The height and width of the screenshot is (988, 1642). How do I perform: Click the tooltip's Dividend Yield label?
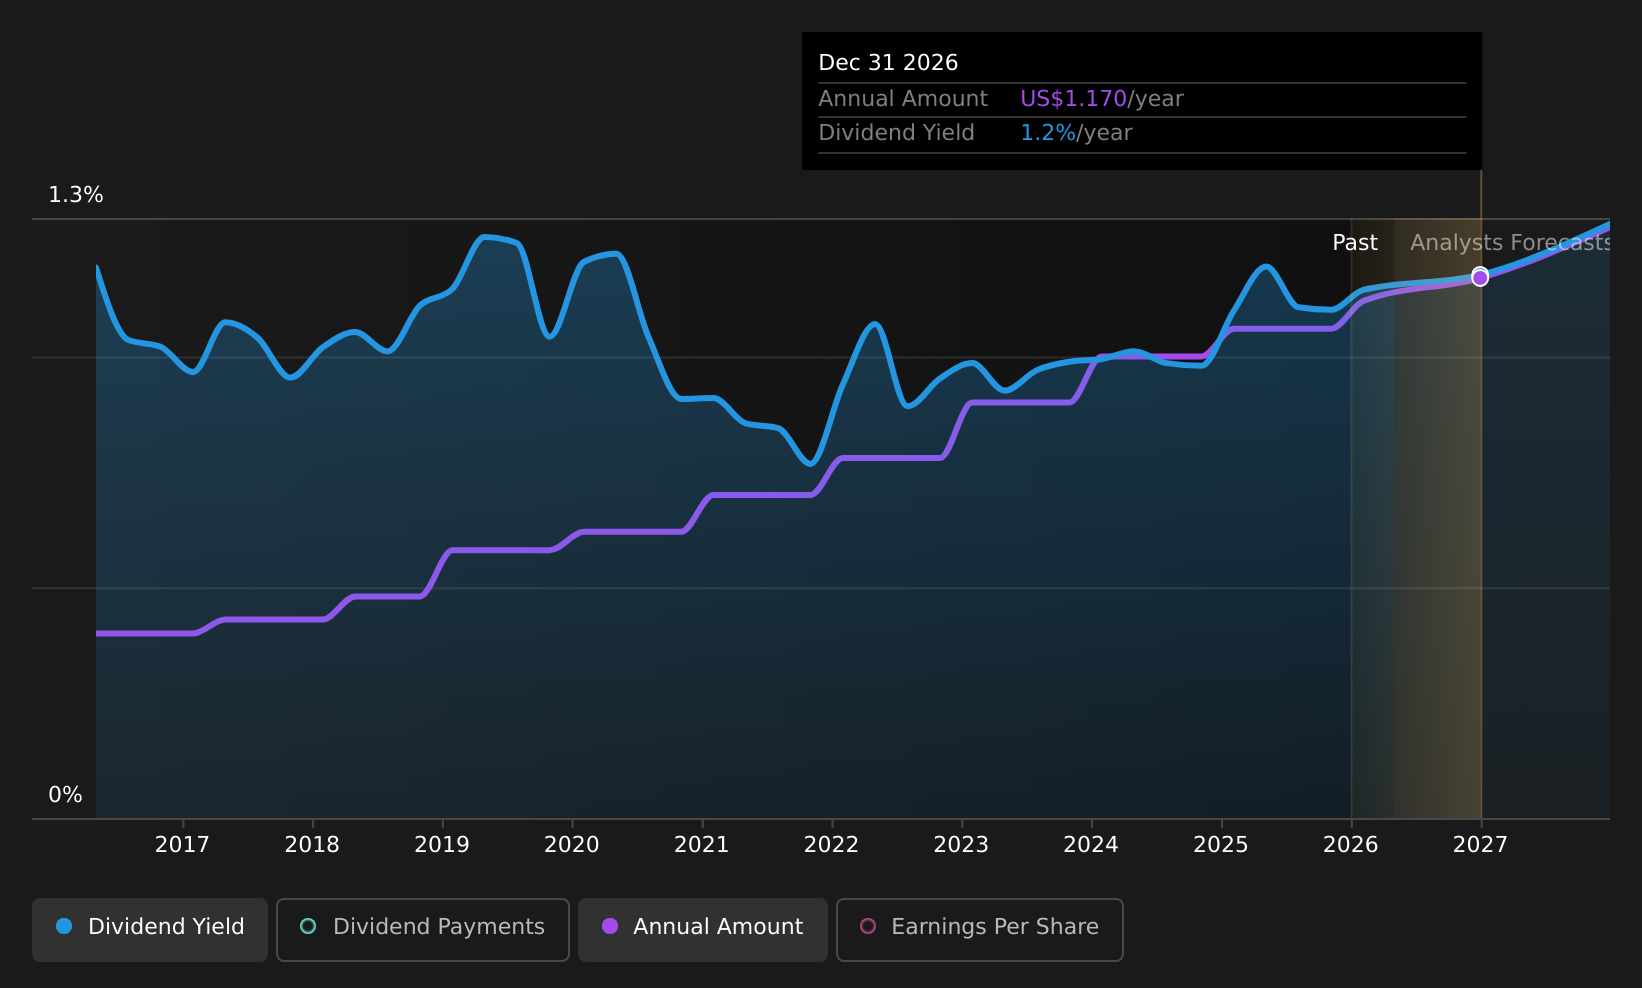tap(896, 133)
